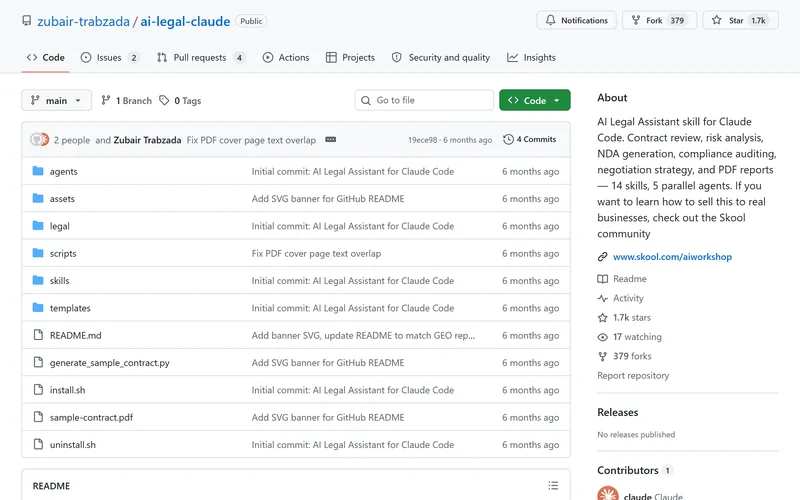The image size is (800, 500).
Task: Click the install.sh file icon
Action: click(38, 389)
